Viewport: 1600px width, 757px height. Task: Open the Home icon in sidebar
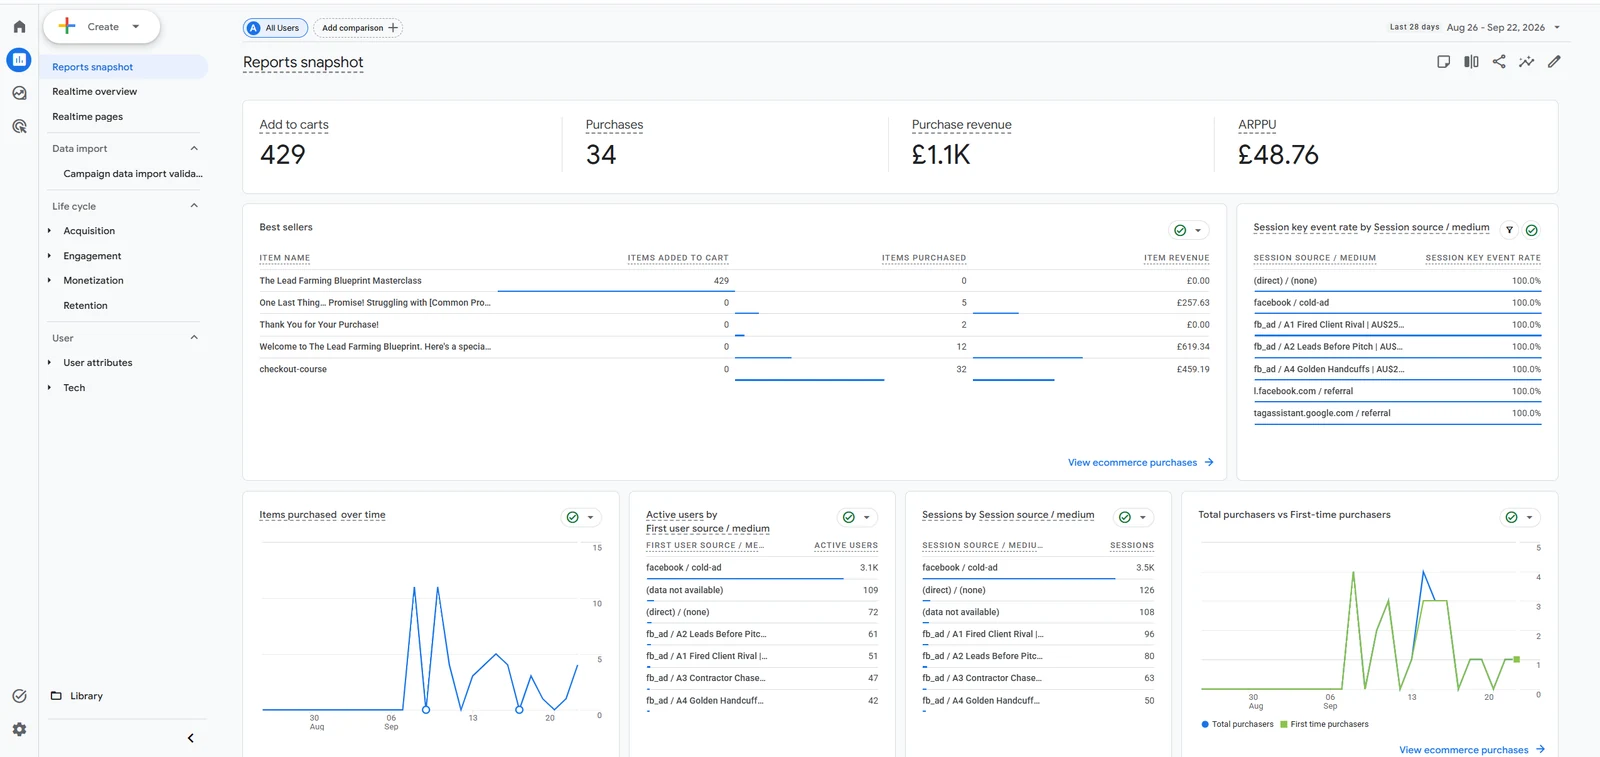coord(19,27)
